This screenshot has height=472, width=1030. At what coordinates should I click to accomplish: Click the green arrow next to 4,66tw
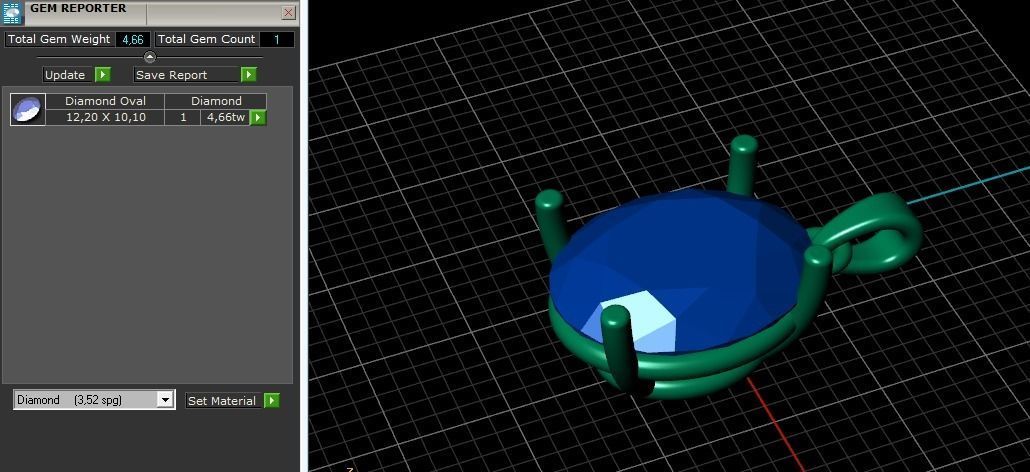[x=258, y=118]
